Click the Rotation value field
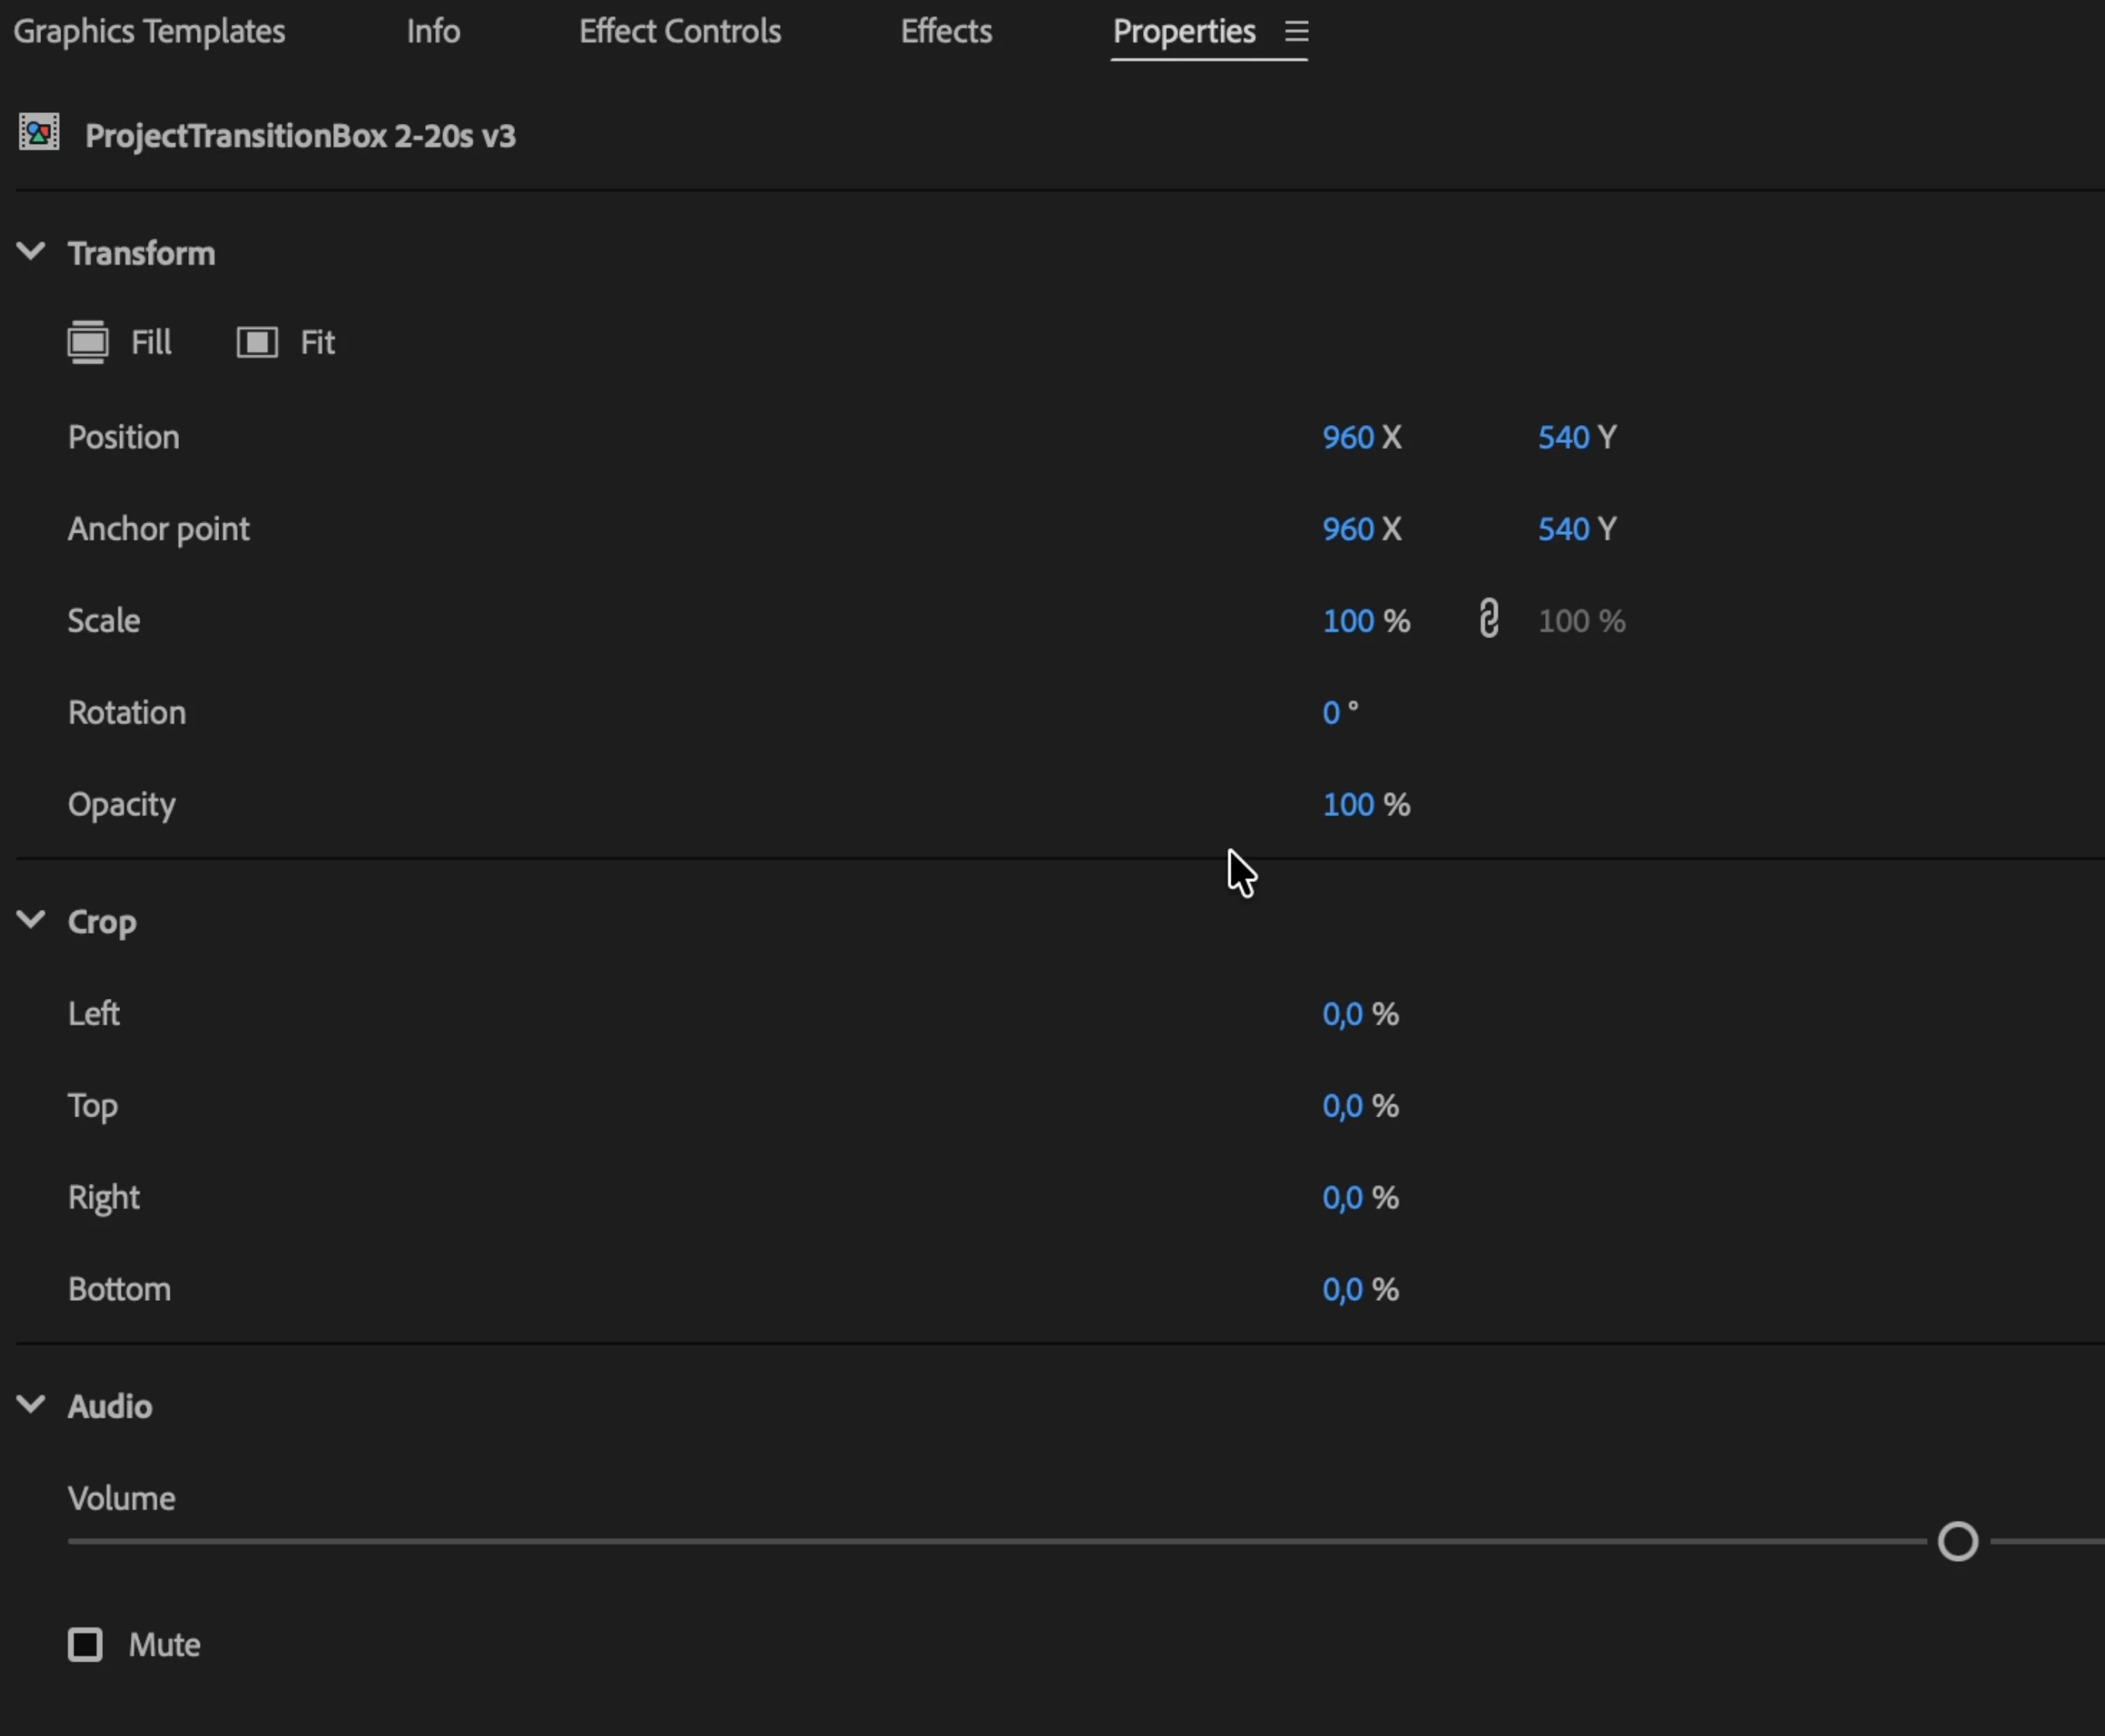 [x=1330, y=712]
